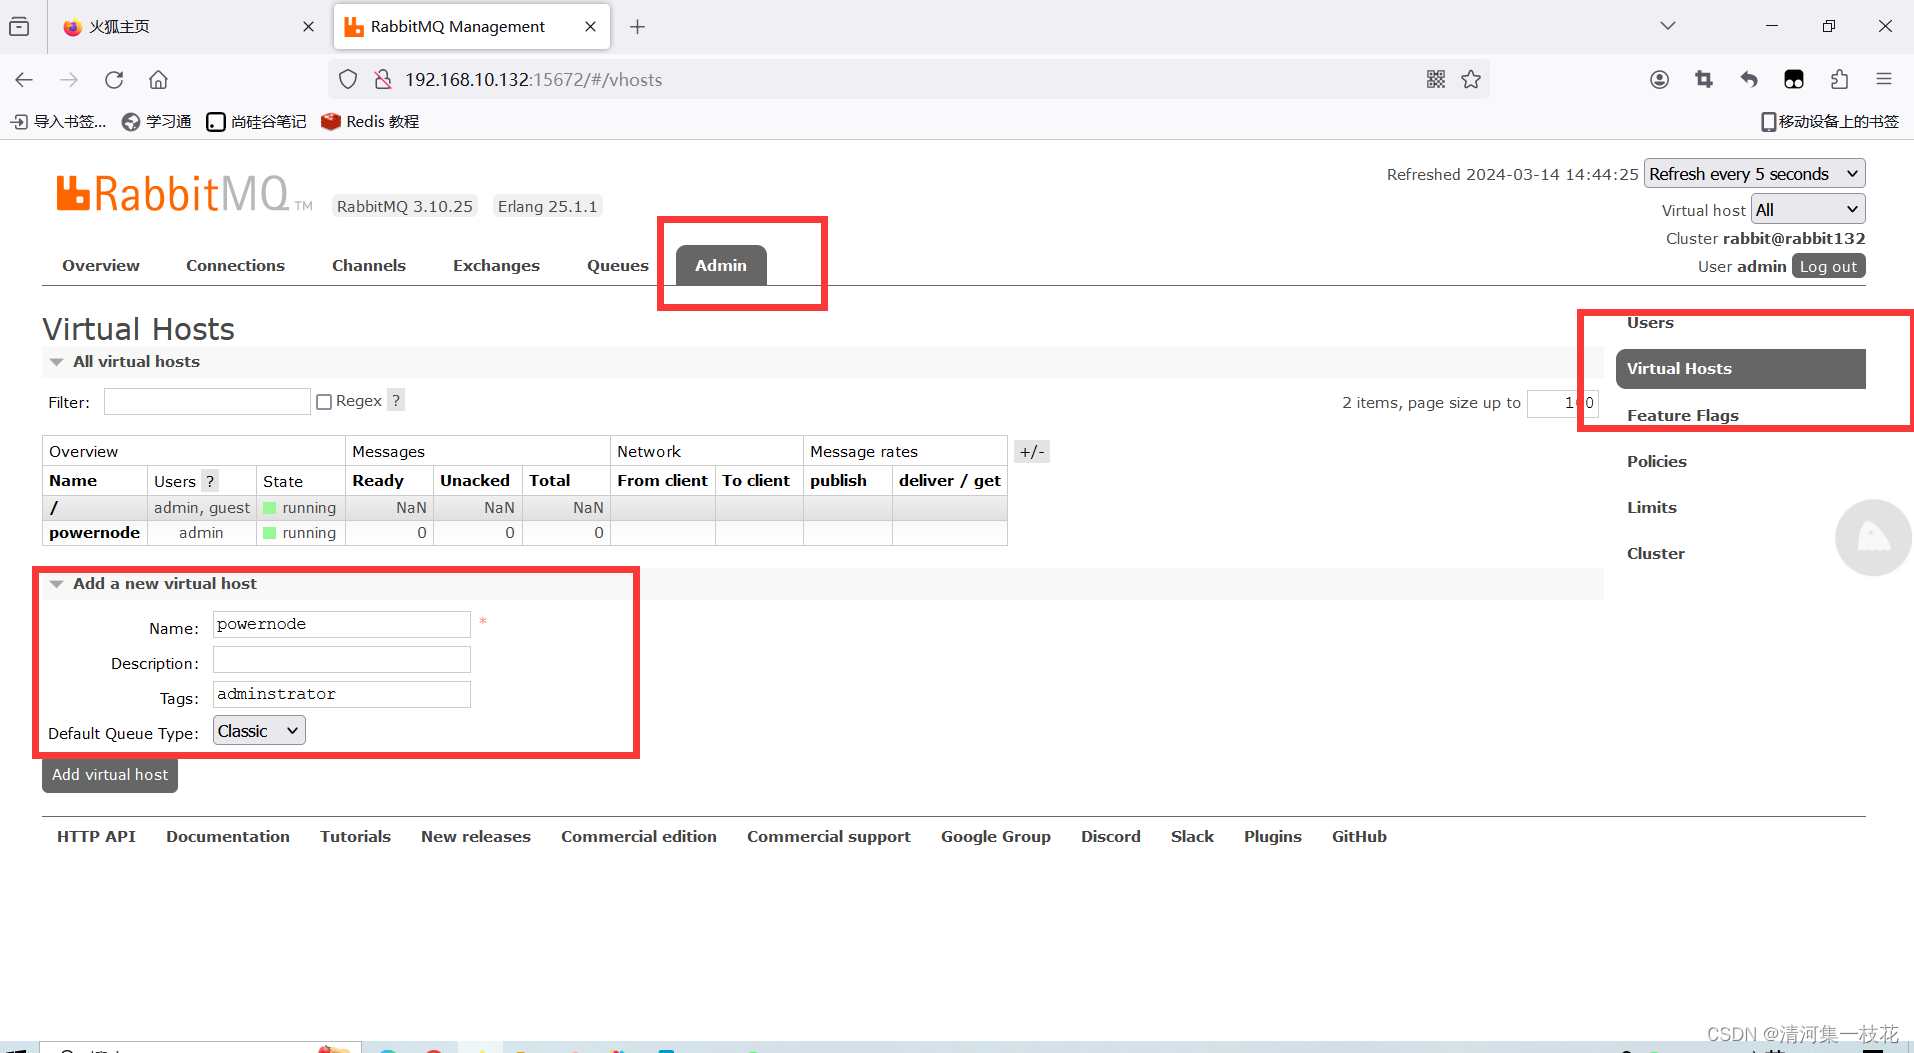
Task: Click the undo arrow toolbar icon
Action: pos(1749,80)
